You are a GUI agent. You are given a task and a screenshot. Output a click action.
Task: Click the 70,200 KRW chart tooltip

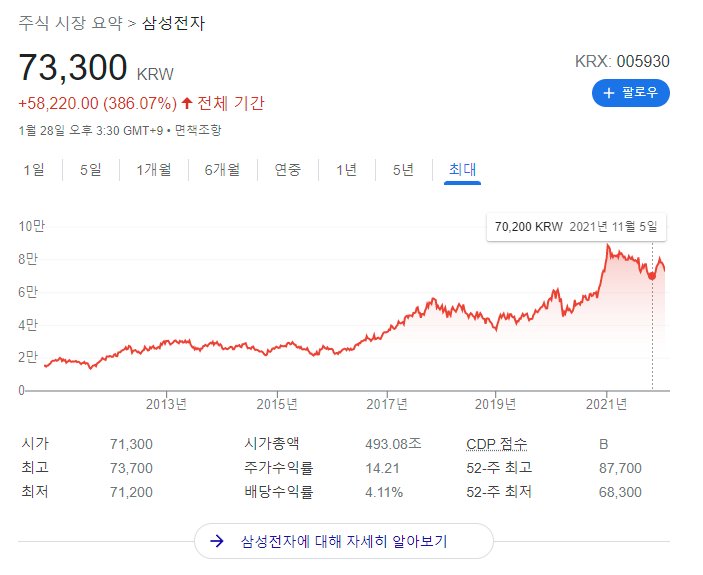(576, 227)
